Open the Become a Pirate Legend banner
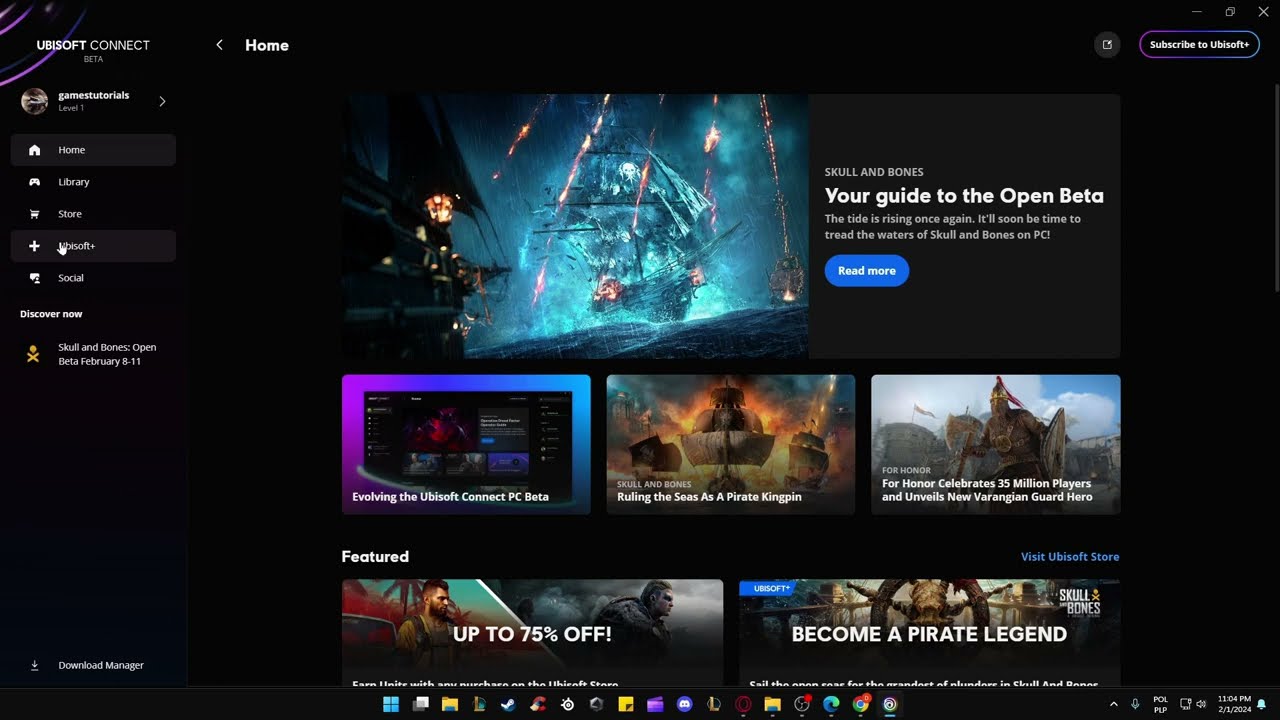1280x720 pixels. point(929,632)
